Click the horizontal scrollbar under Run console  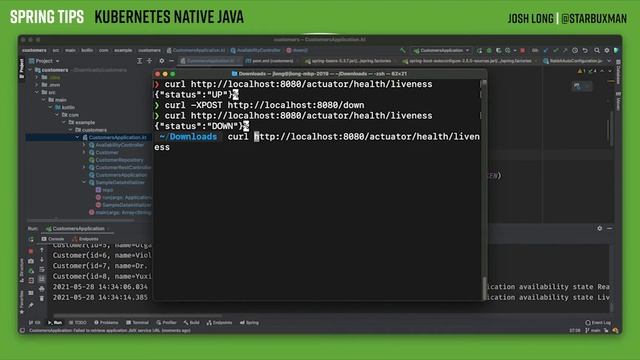(x=139, y=316)
